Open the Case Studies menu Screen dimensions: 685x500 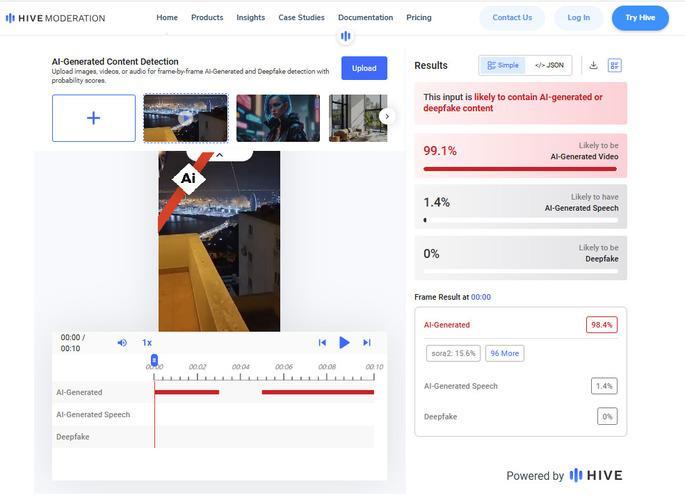[301, 17]
